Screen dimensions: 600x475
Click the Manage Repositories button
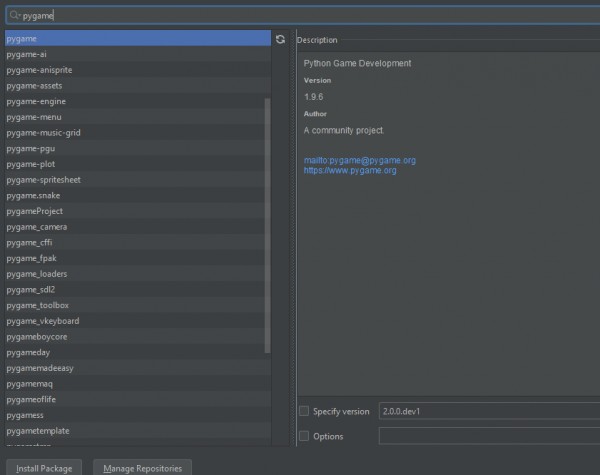[x=143, y=467]
